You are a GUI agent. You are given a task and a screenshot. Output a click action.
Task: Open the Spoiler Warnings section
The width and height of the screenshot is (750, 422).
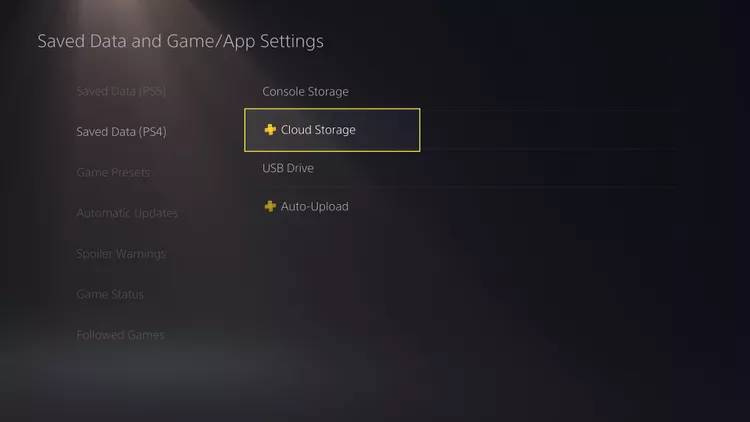coord(121,254)
